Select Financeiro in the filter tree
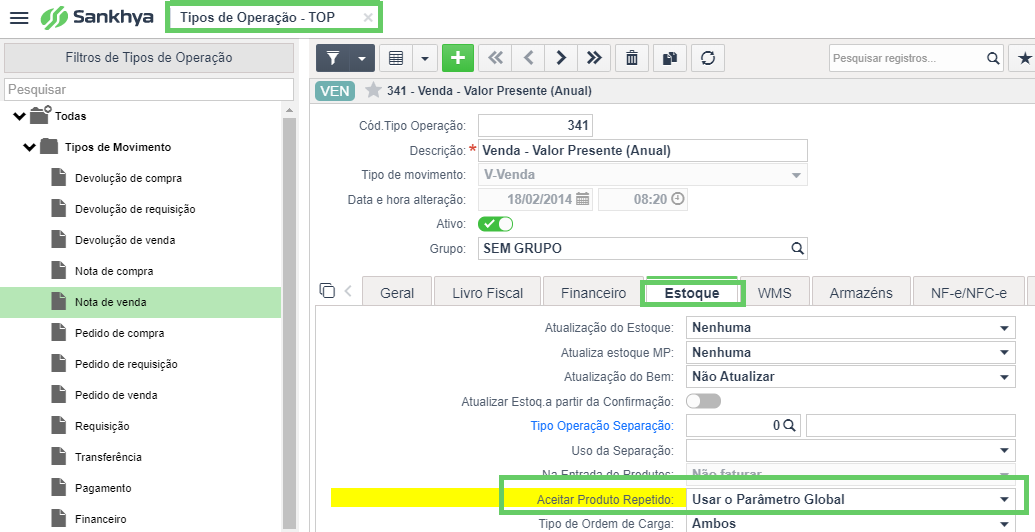1035x532 pixels. point(100,519)
